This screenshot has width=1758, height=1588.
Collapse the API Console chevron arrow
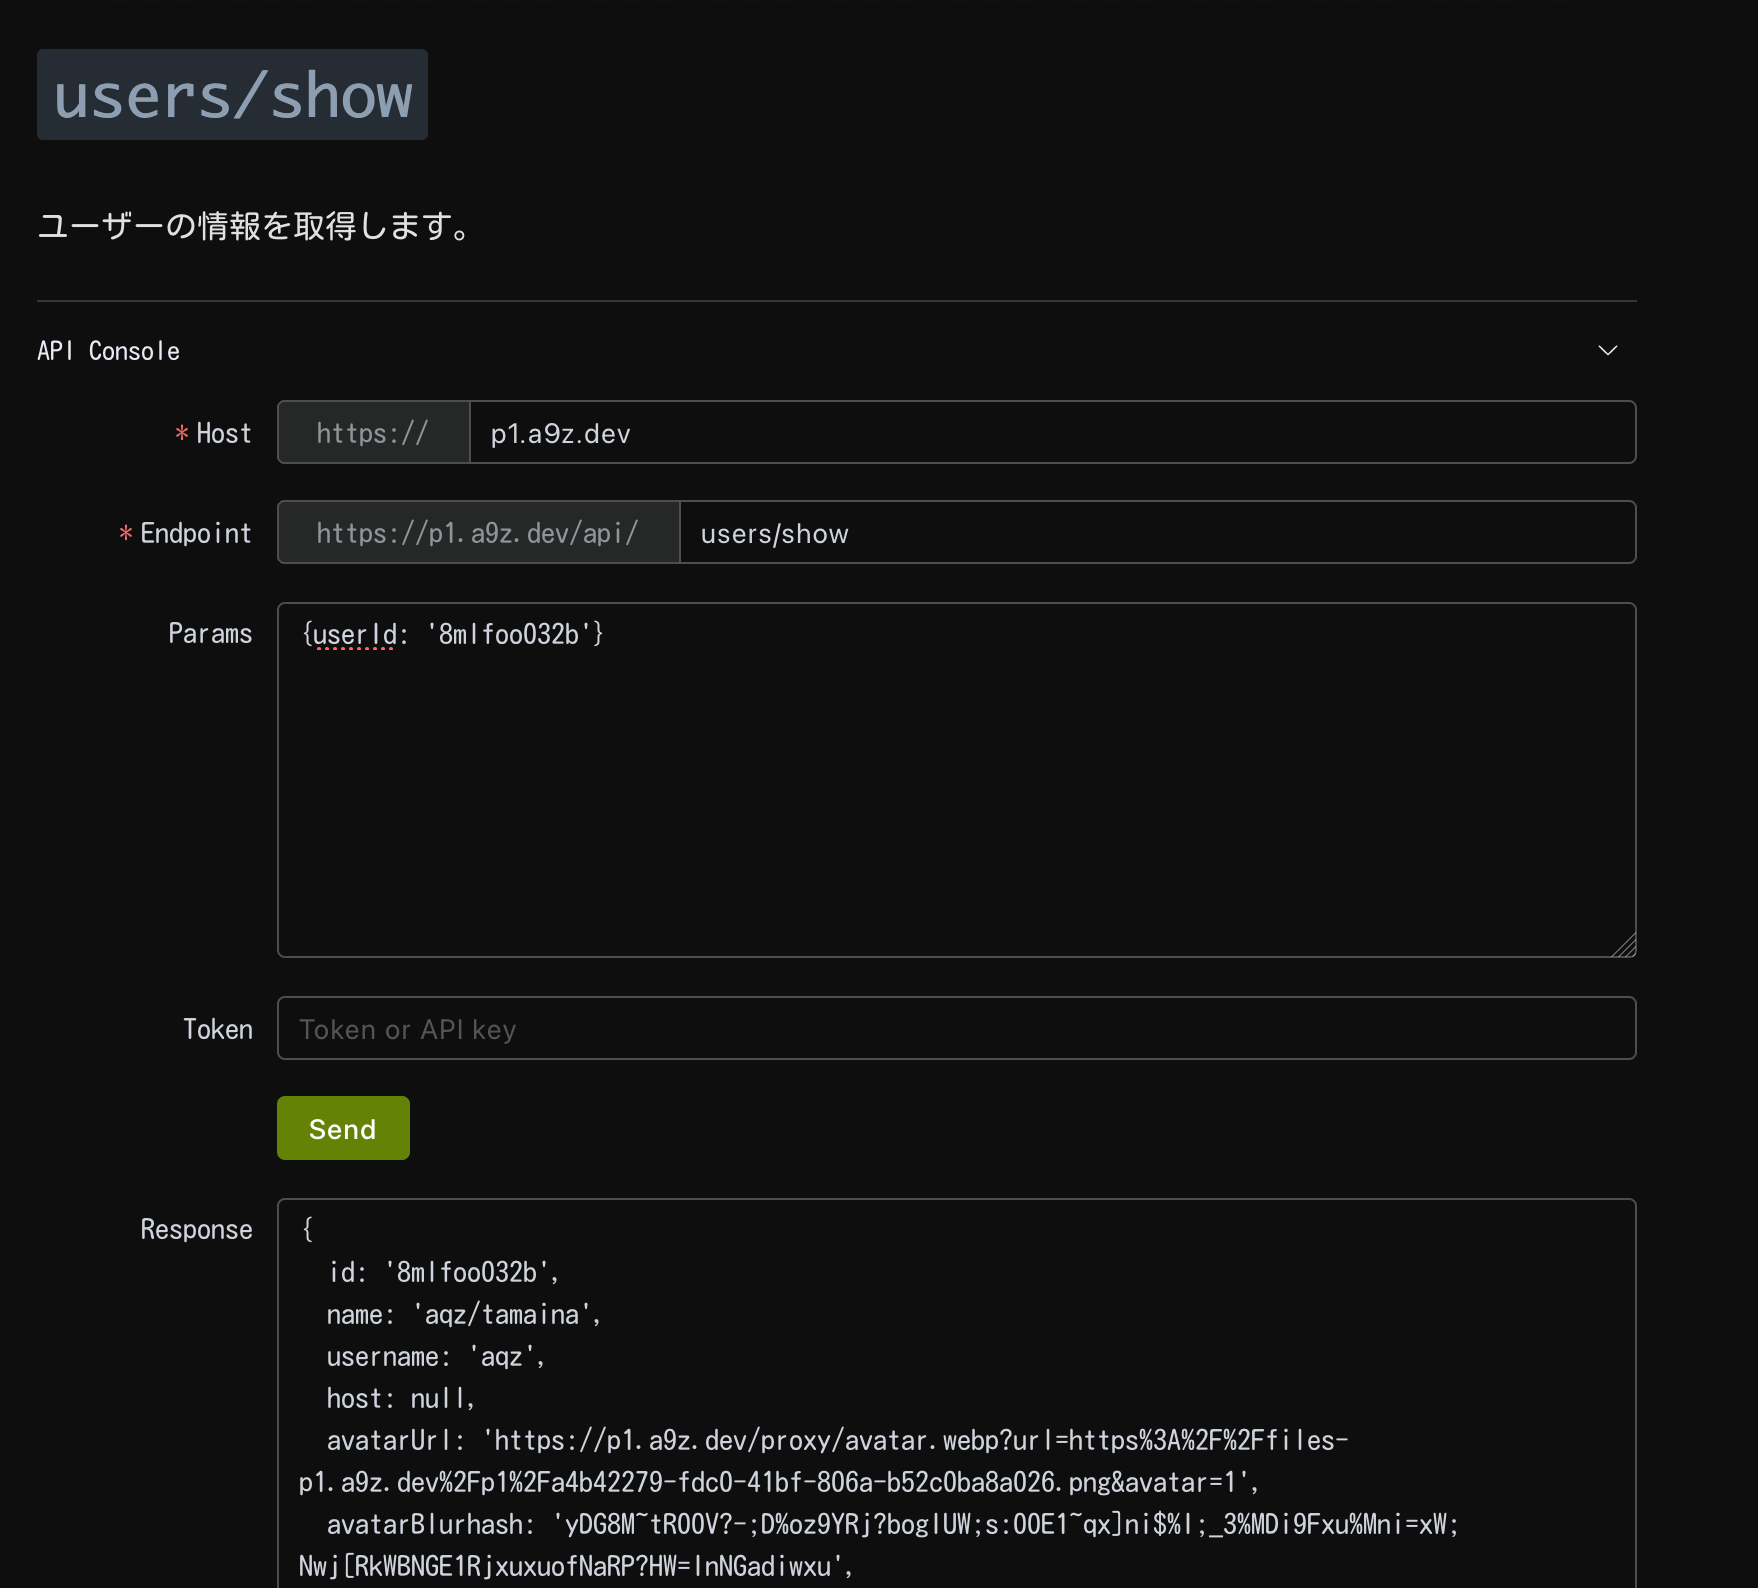(x=1607, y=350)
